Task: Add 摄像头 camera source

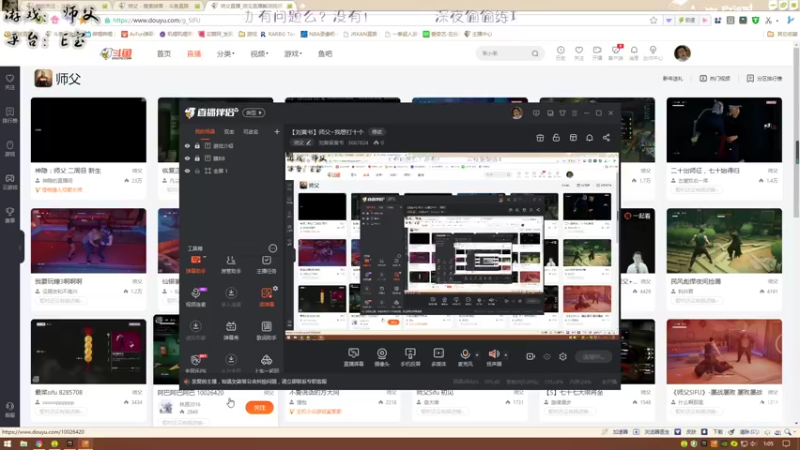Action: (x=382, y=357)
